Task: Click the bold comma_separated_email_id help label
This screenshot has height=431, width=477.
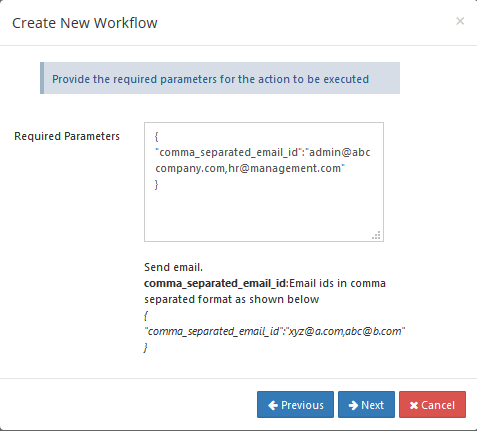Action: pos(215,283)
